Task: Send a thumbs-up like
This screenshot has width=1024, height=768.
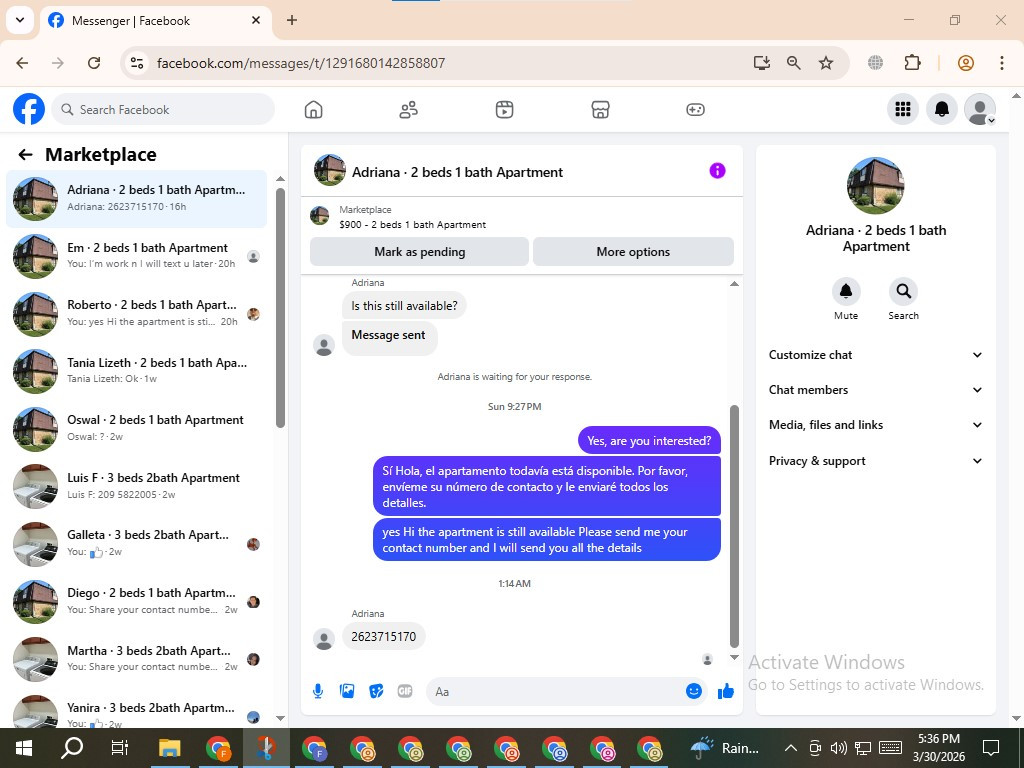Action: tap(726, 691)
